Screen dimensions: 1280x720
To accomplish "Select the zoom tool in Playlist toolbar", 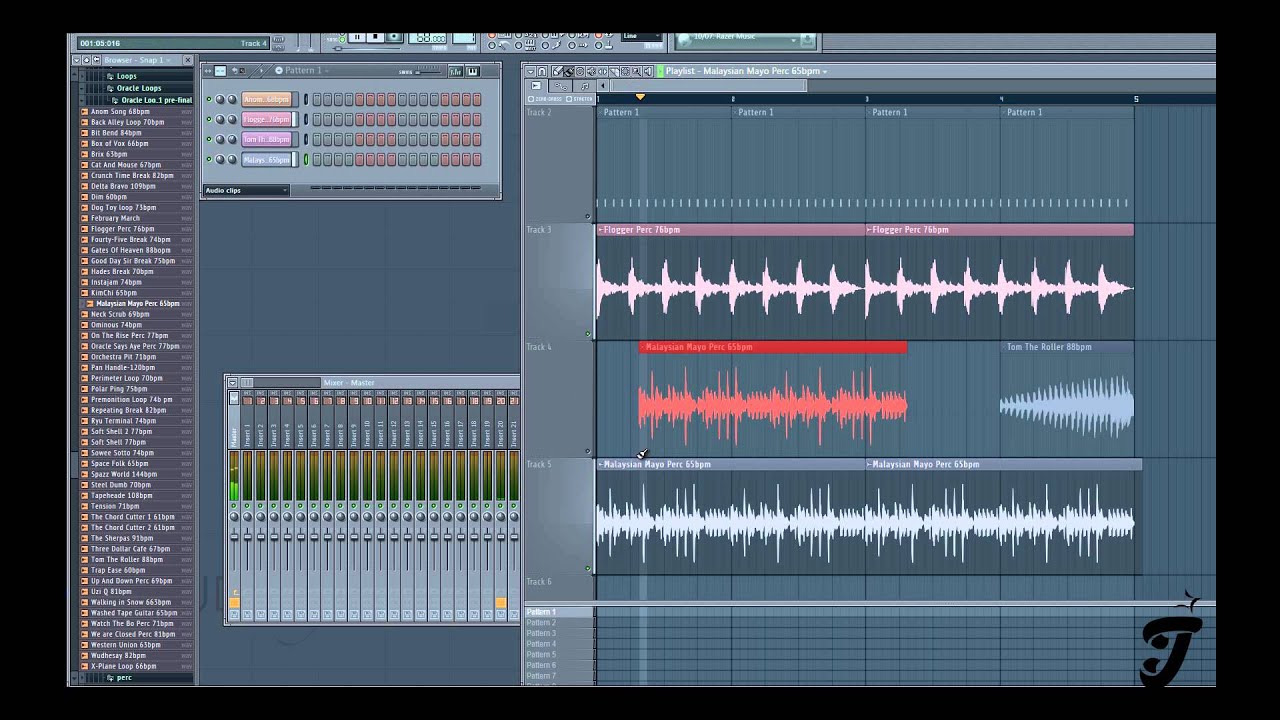I will tap(636, 71).
